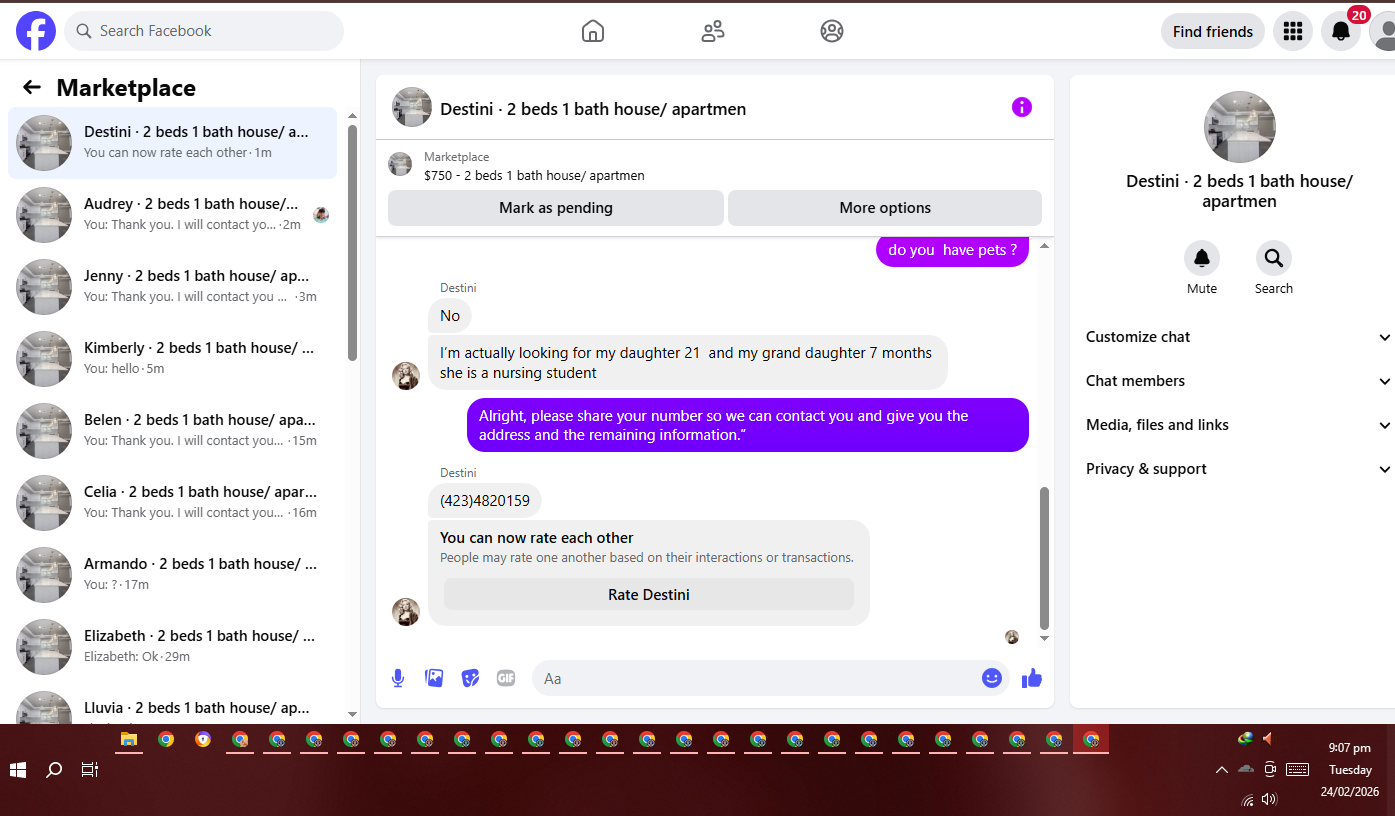Open Task View on taskbar
This screenshot has width=1395, height=816.
point(90,770)
